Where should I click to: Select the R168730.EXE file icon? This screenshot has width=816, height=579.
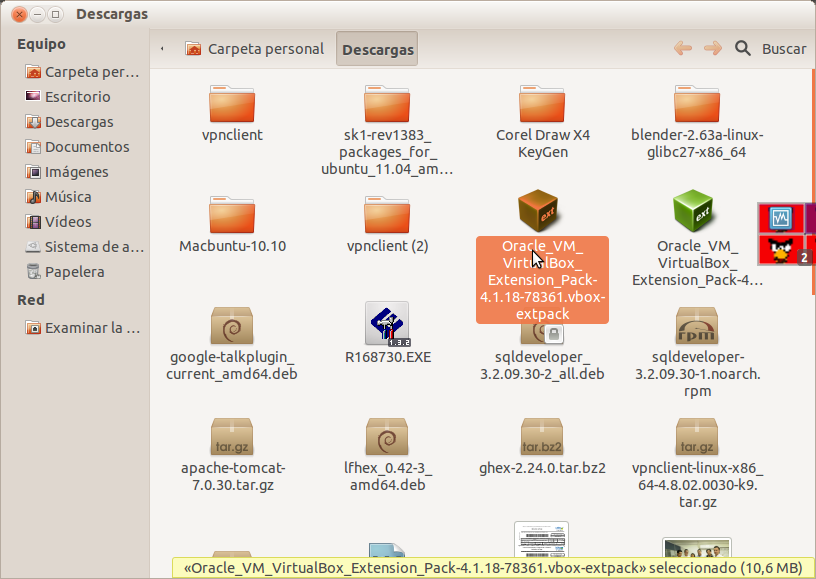click(387, 324)
